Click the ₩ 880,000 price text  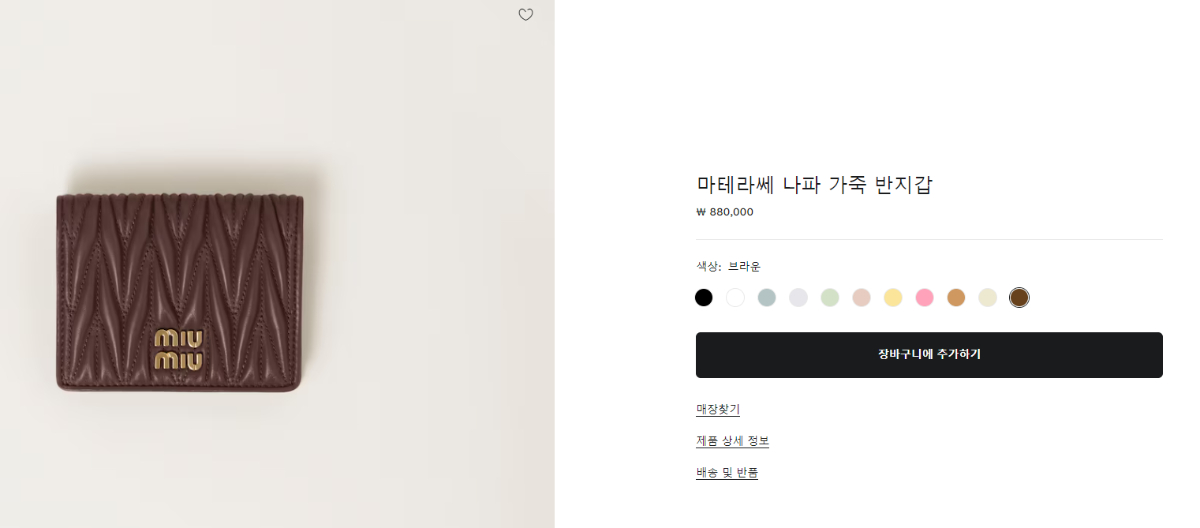tap(725, 212)
